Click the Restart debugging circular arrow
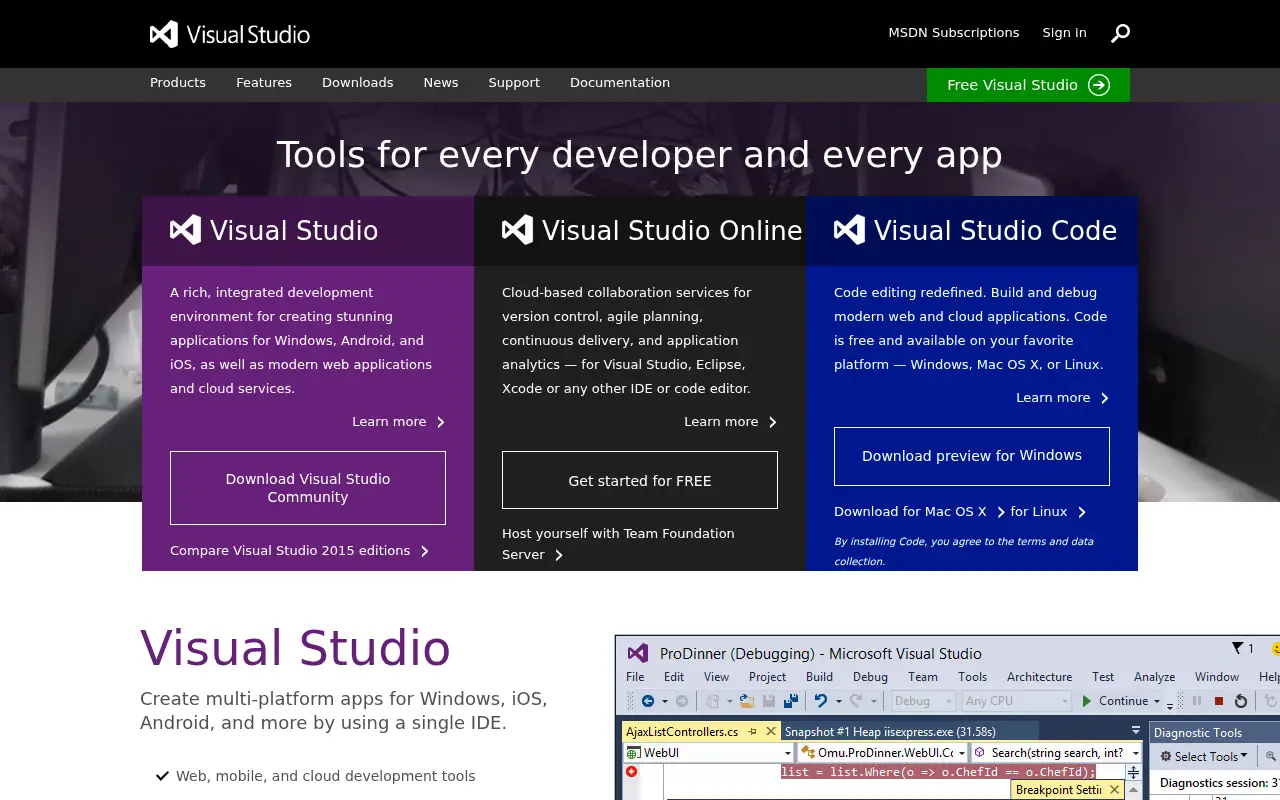Screen dimensions: 1280x800 click(1241, 701)
